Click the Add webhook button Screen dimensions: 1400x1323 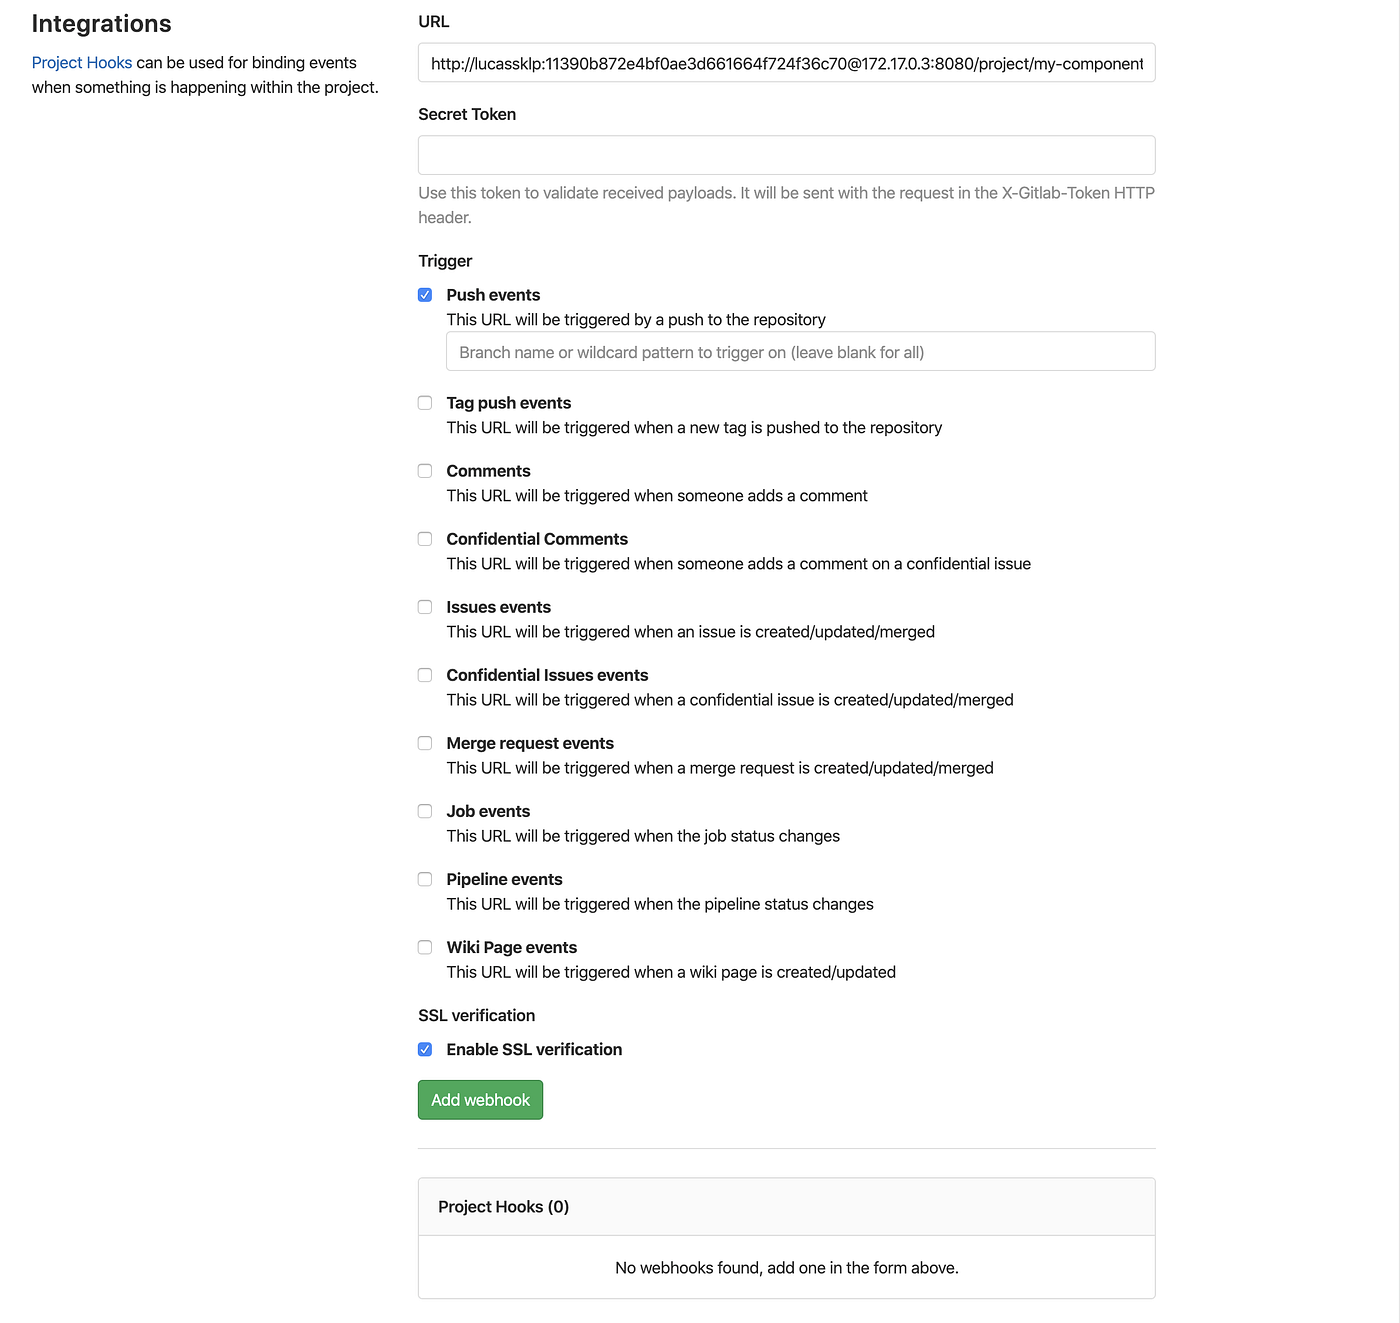pyautogui.click(x=480, y=1099)
